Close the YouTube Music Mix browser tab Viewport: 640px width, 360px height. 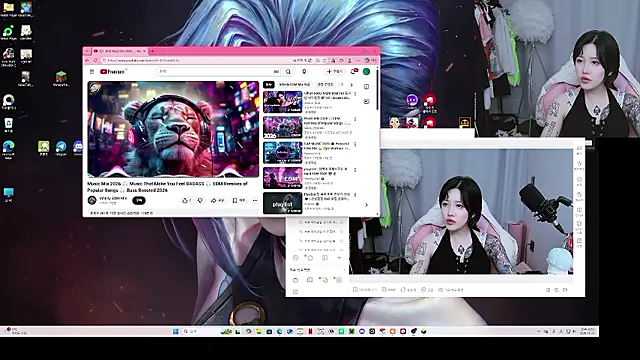coord(144,51)
